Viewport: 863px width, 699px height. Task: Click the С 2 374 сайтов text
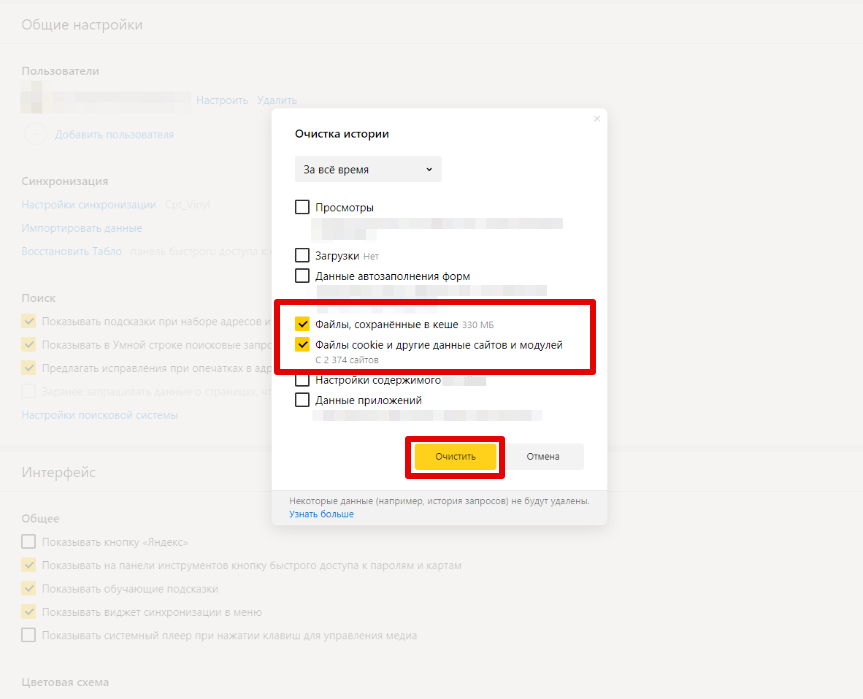tap(347, 360)
